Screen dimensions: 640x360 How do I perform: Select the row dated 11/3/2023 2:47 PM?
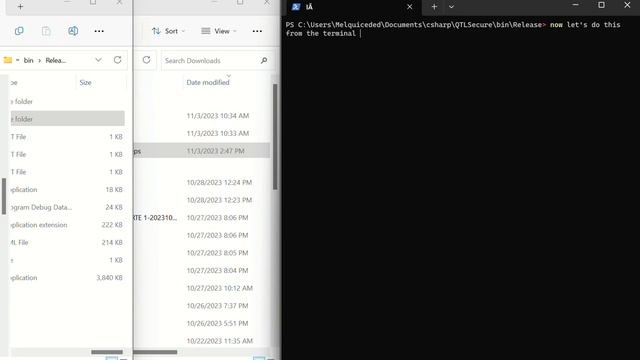pos(202,151)
